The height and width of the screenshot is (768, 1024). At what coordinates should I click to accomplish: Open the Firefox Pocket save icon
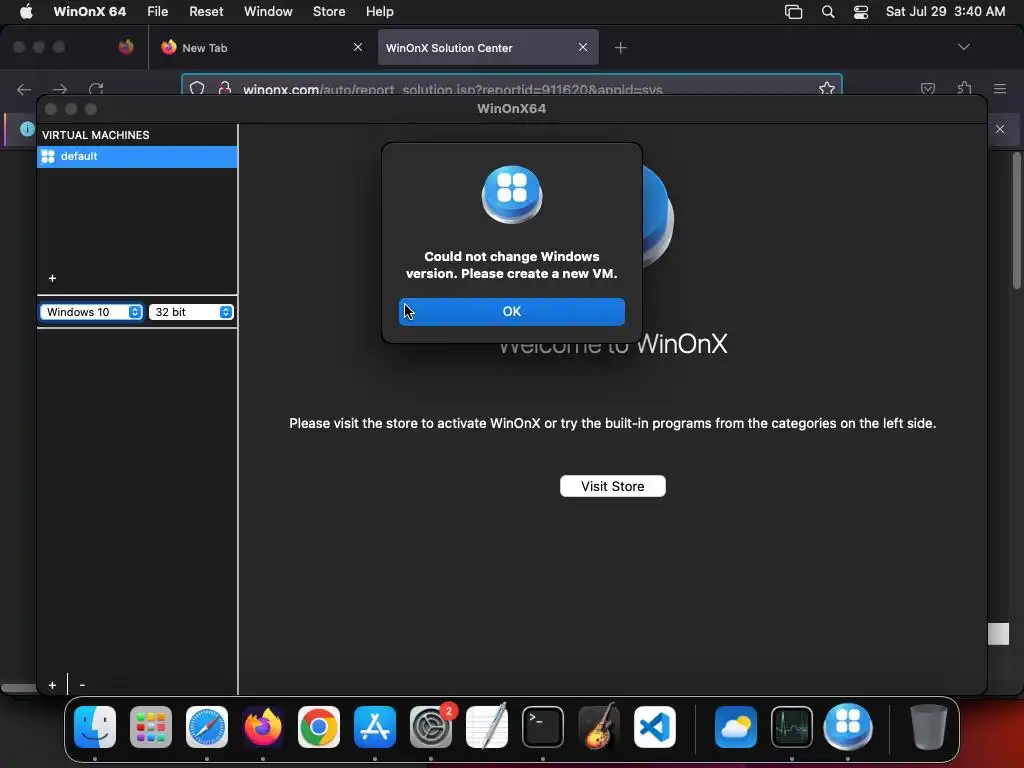(927, 88)
